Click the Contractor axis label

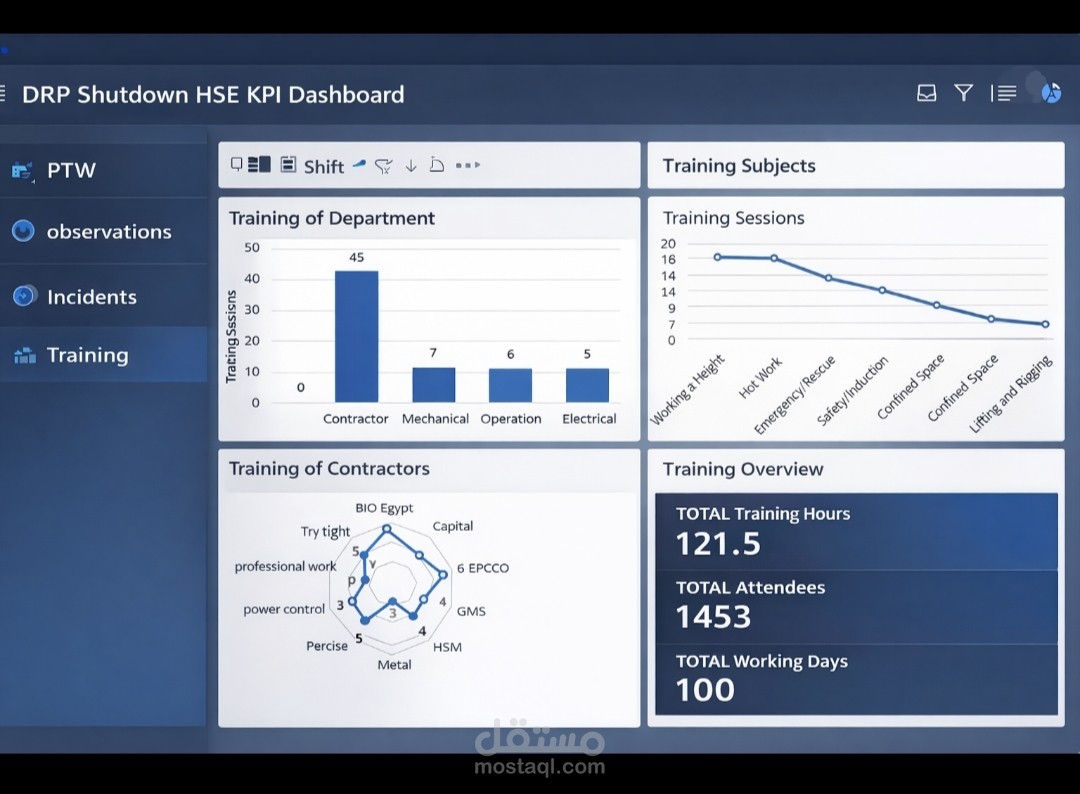pyautogui.click(x=355, y=419)
